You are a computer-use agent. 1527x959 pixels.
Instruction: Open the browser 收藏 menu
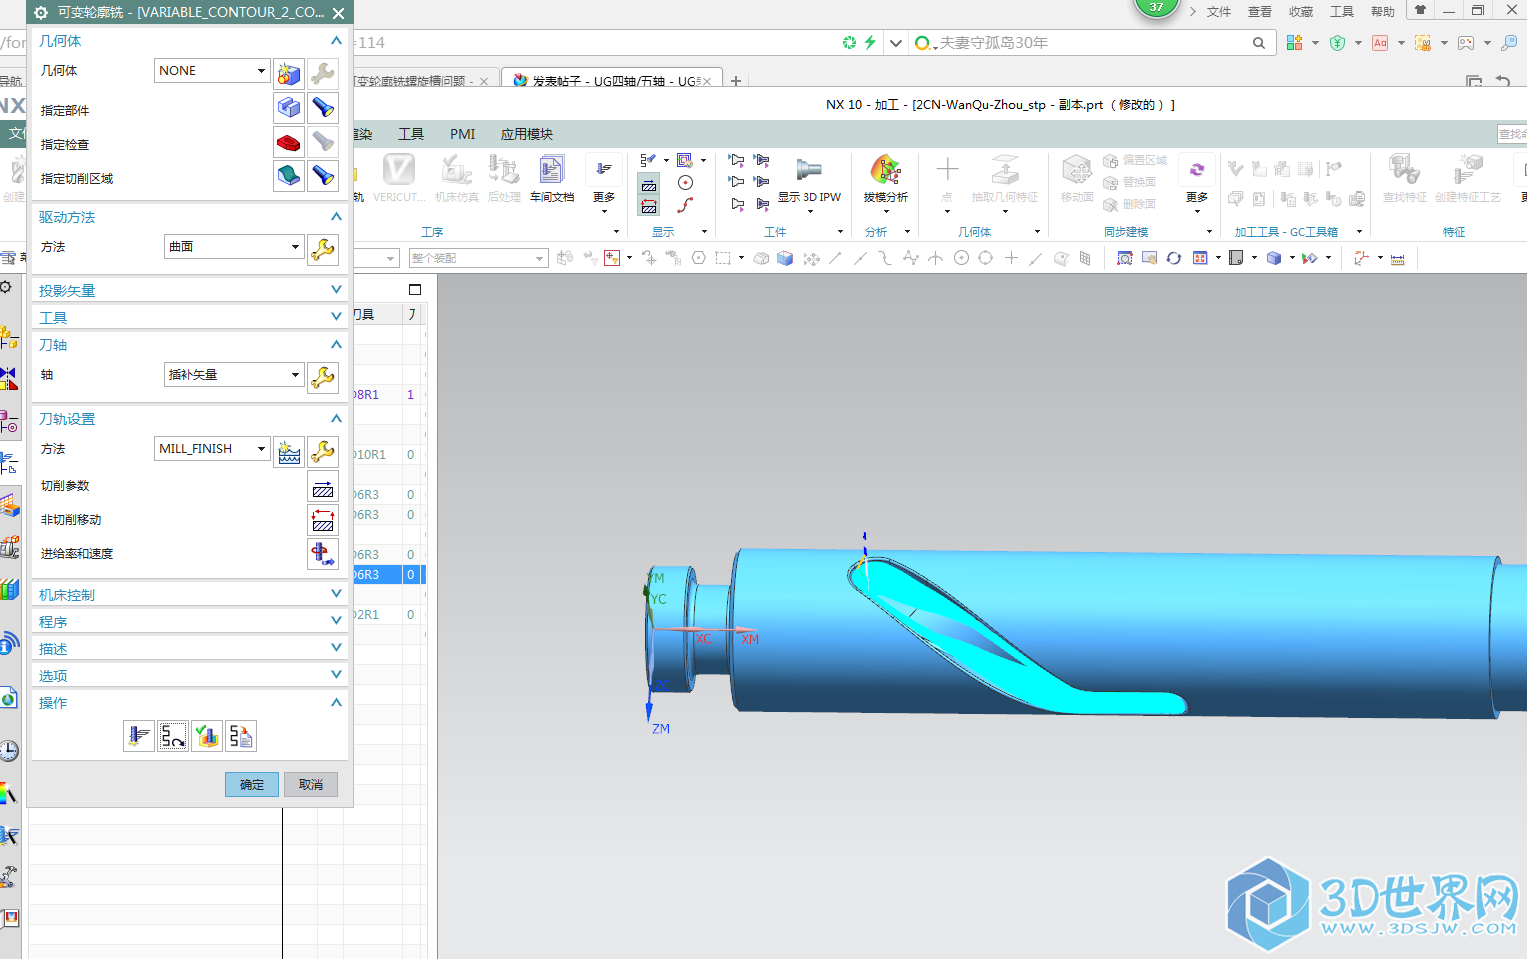1301,12
